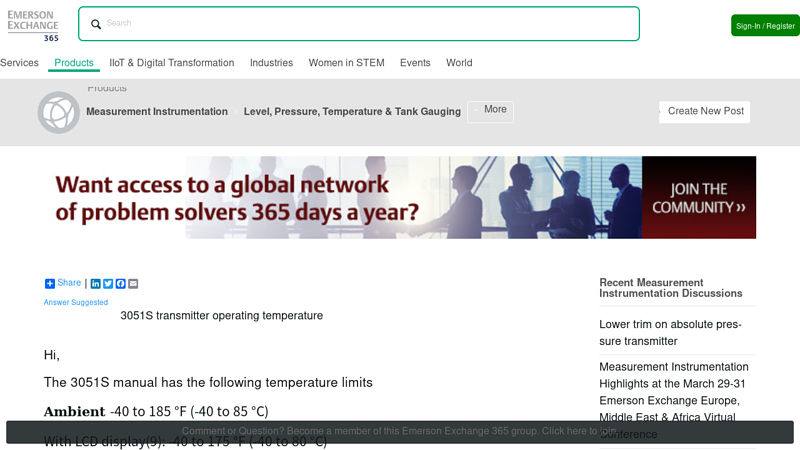Open the Industries menu item
Image resolution: width=800 pixels, height=450 pixels.
[271, 63]
